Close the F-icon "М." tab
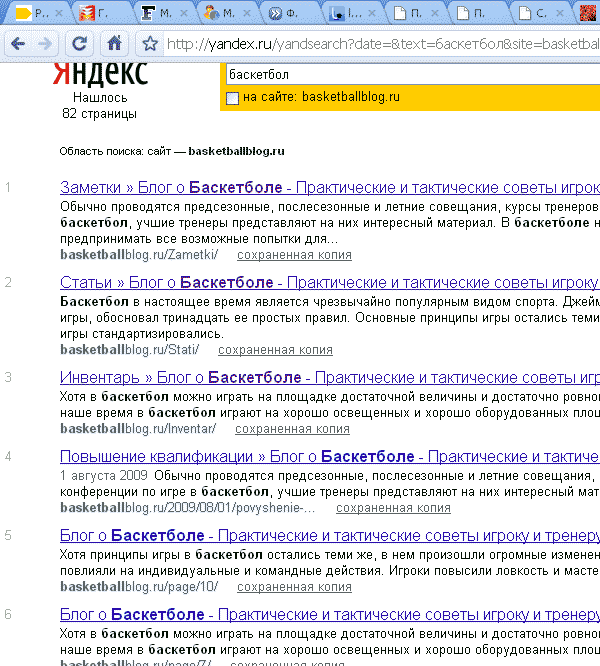This screenshot has width=600, height=666. [184, 14]
